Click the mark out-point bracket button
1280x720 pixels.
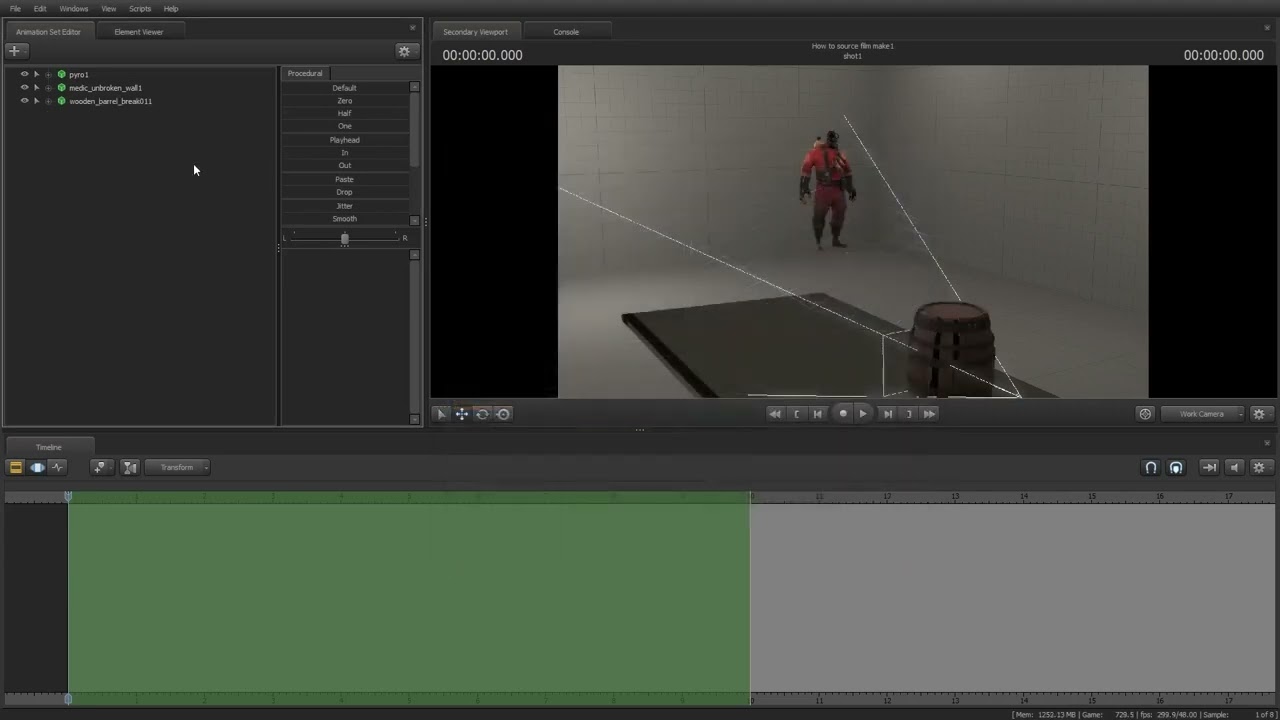pyautogui.click(x=908, y=414)
